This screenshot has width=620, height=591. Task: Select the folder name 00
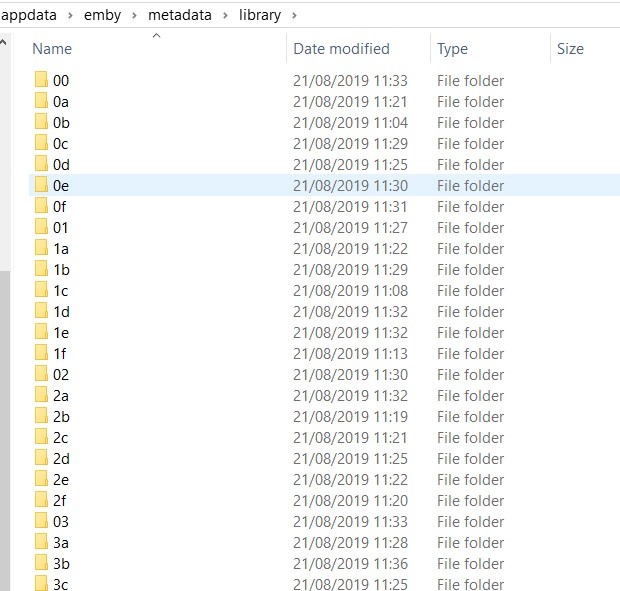click(61, 81)
